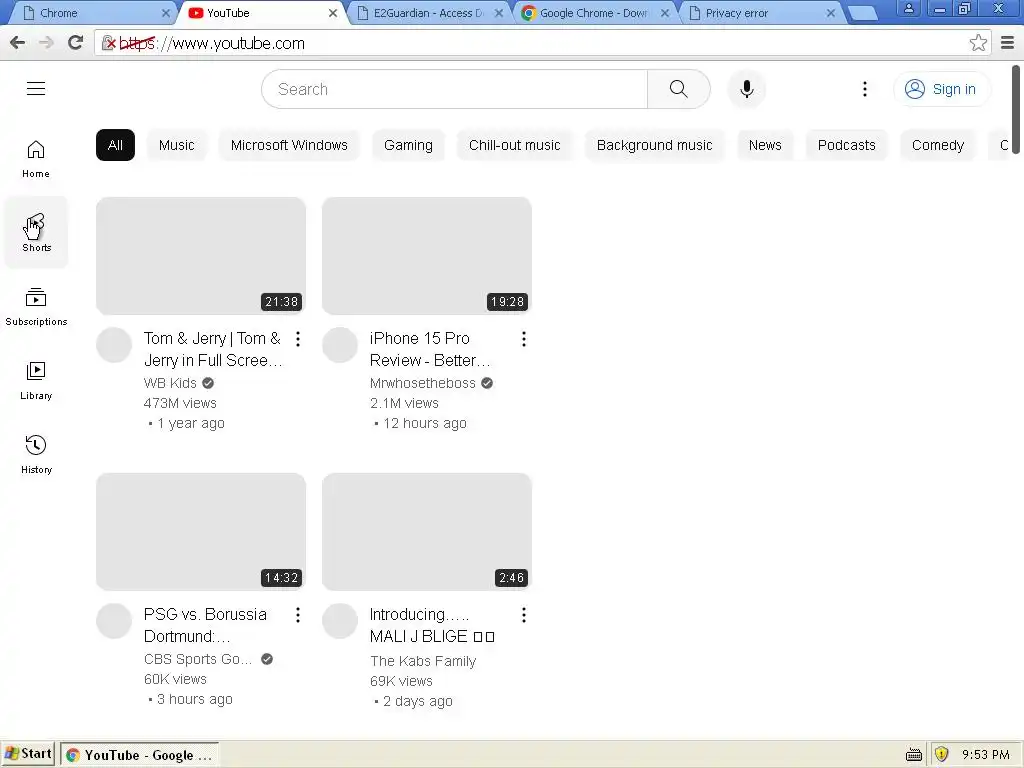Open the 19:28 iPhone review thumbnail
Image resolution: width=1024 pixels, height=768 pixels.
tap(427, 256)
